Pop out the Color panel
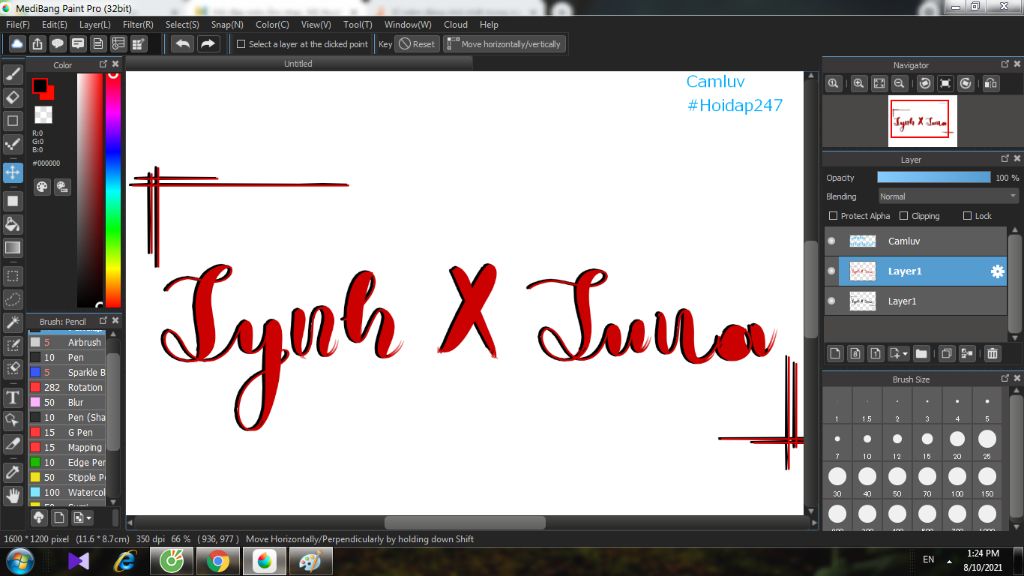 point(103,64)
